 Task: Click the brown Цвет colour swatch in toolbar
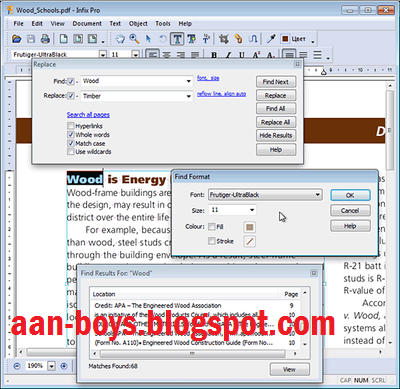pyautogui.click(x=285, y=39)
